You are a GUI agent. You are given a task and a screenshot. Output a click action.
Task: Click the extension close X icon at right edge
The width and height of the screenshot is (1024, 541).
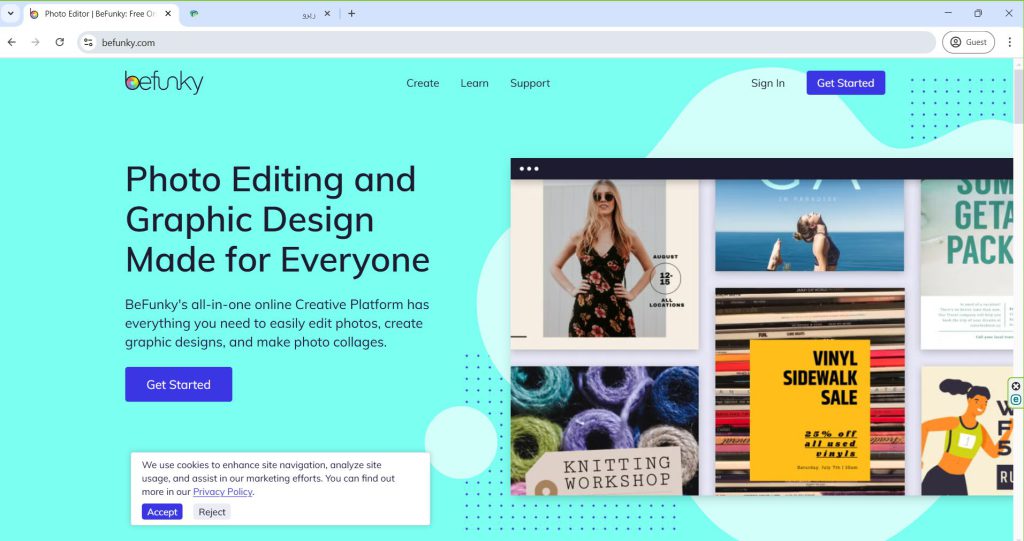point(1016,386)
